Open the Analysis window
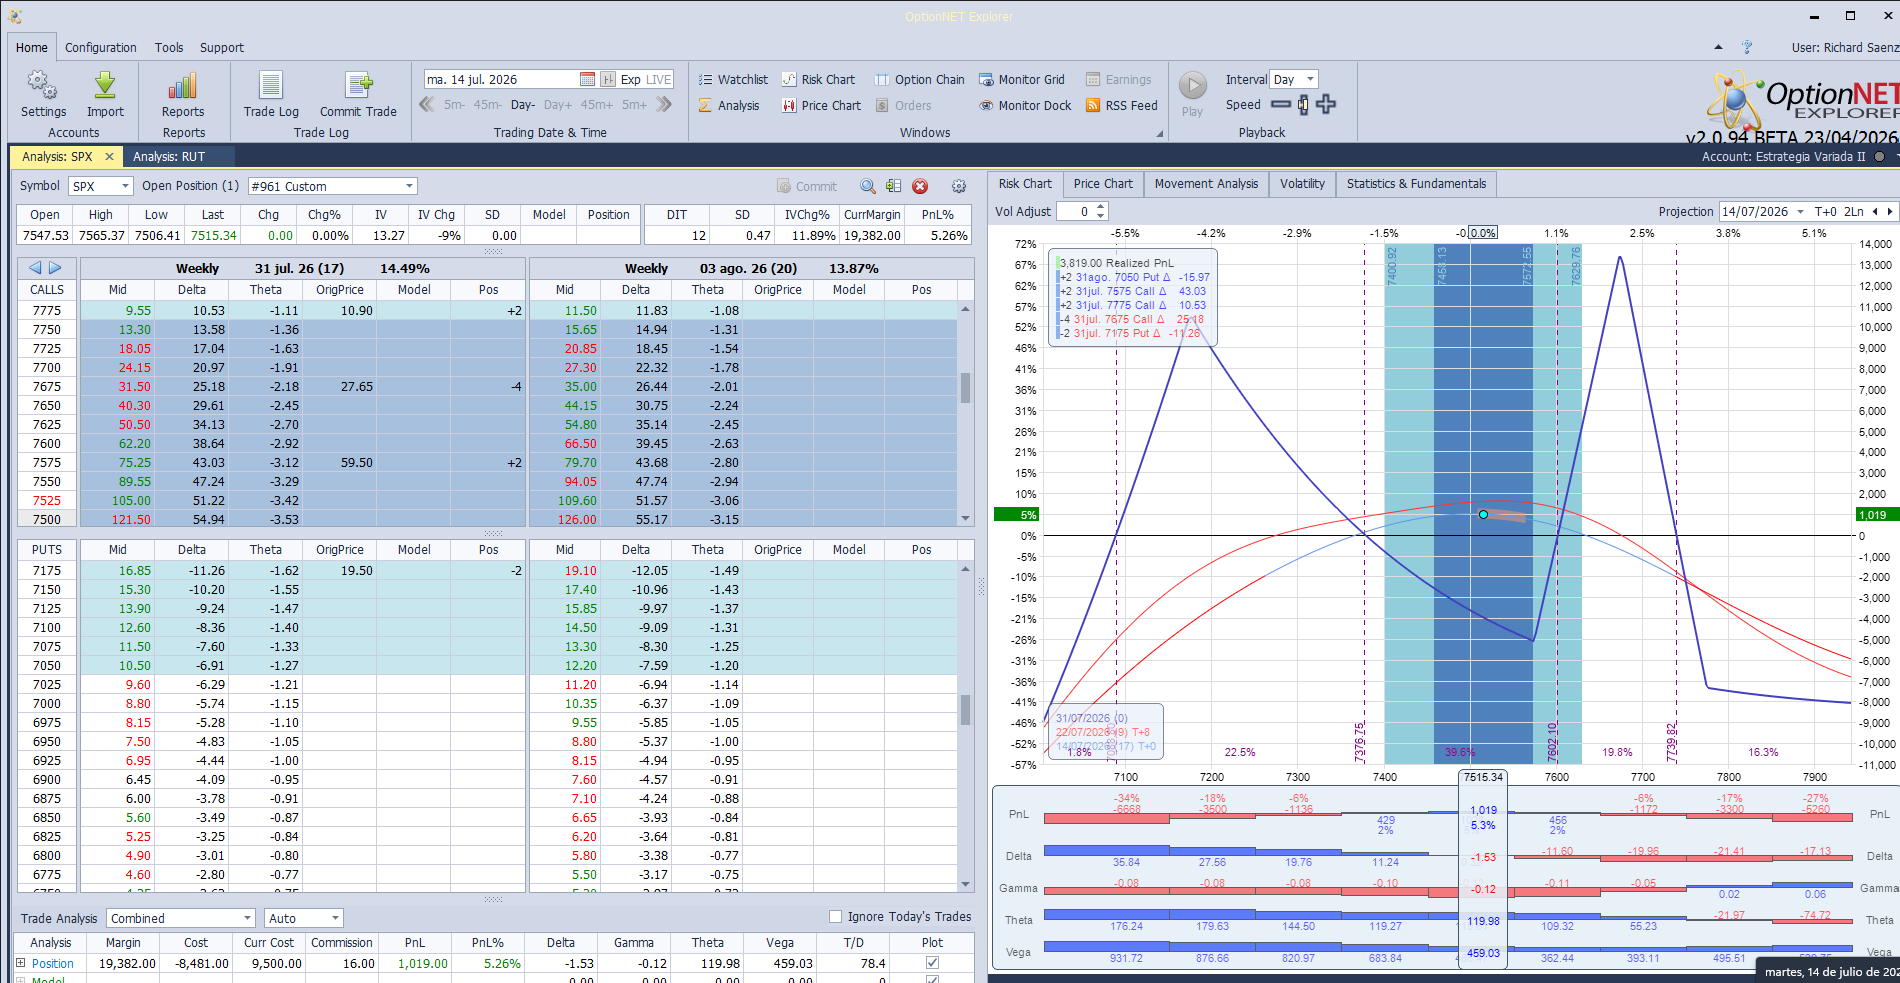The width and height of the screenshot is (1900, 983). tap(729, 106)
